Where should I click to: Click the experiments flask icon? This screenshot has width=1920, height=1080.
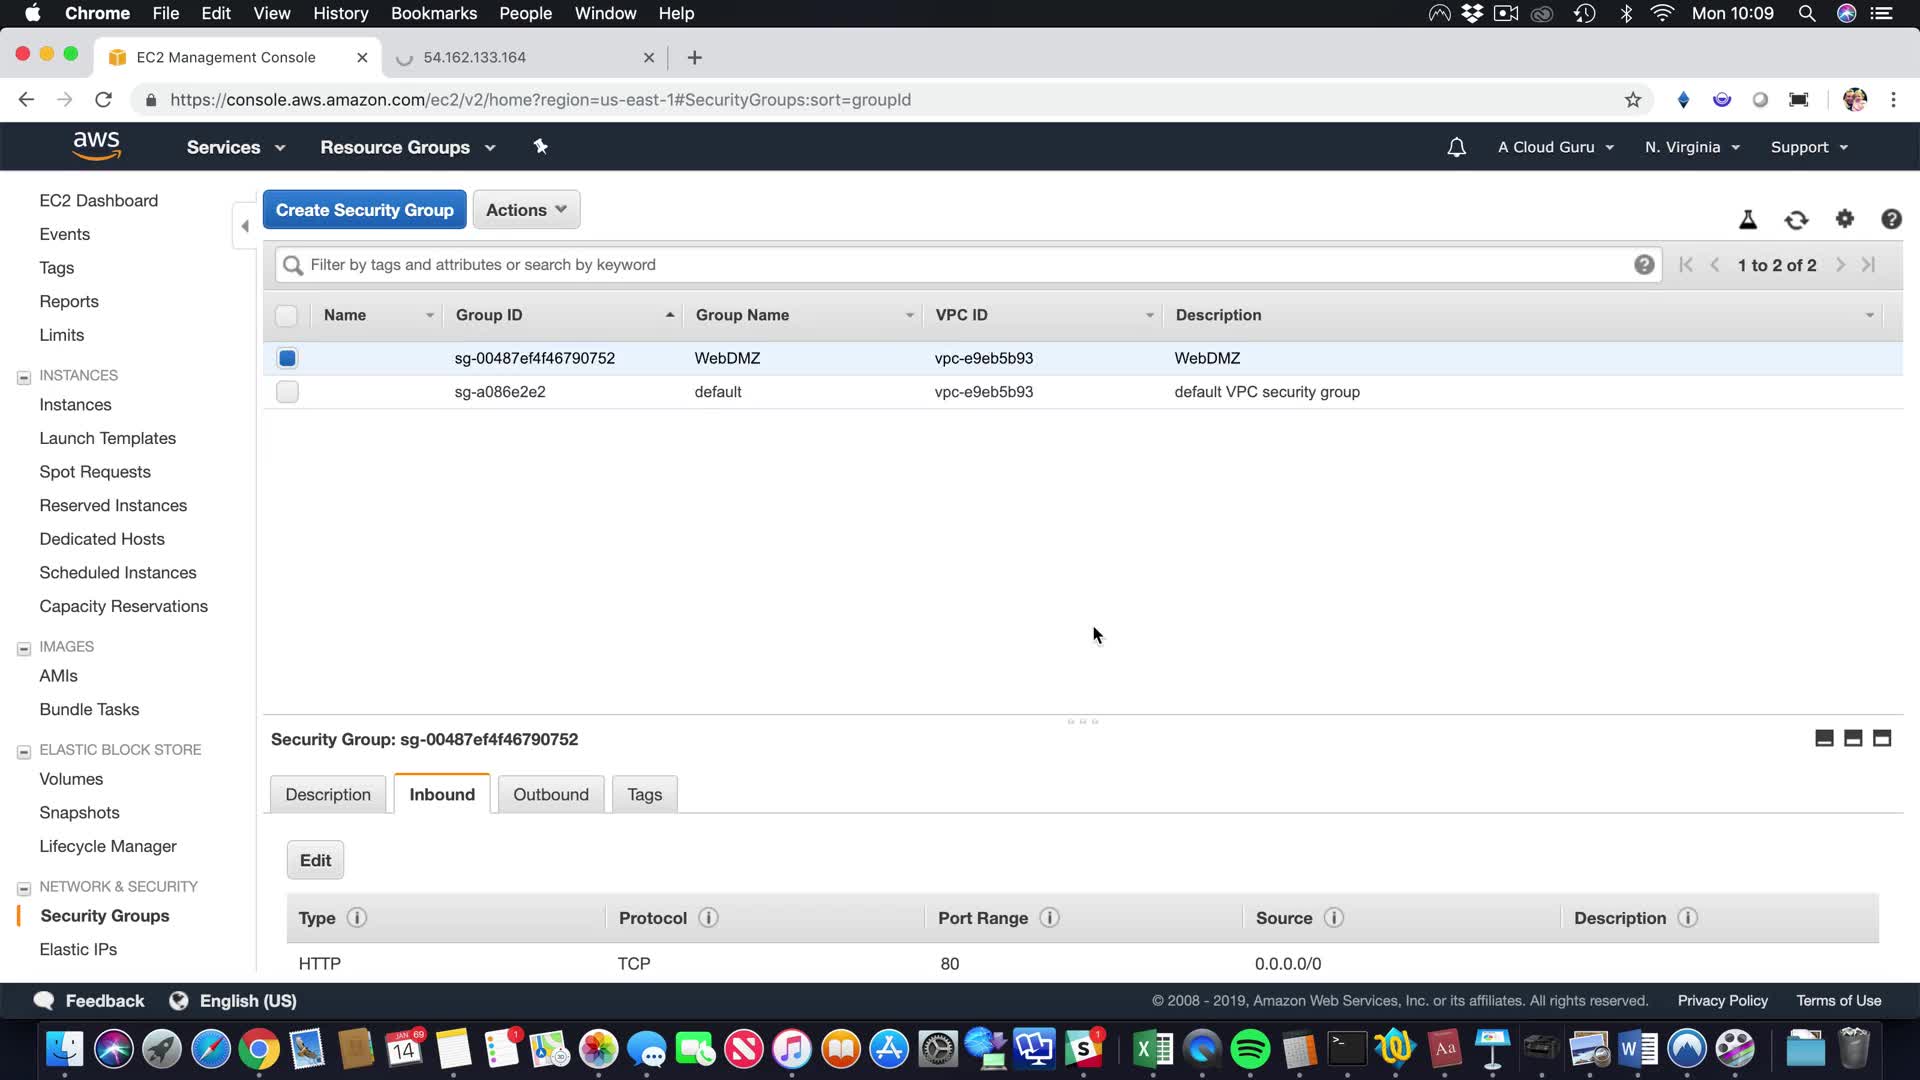click(x=1748, y=220)
